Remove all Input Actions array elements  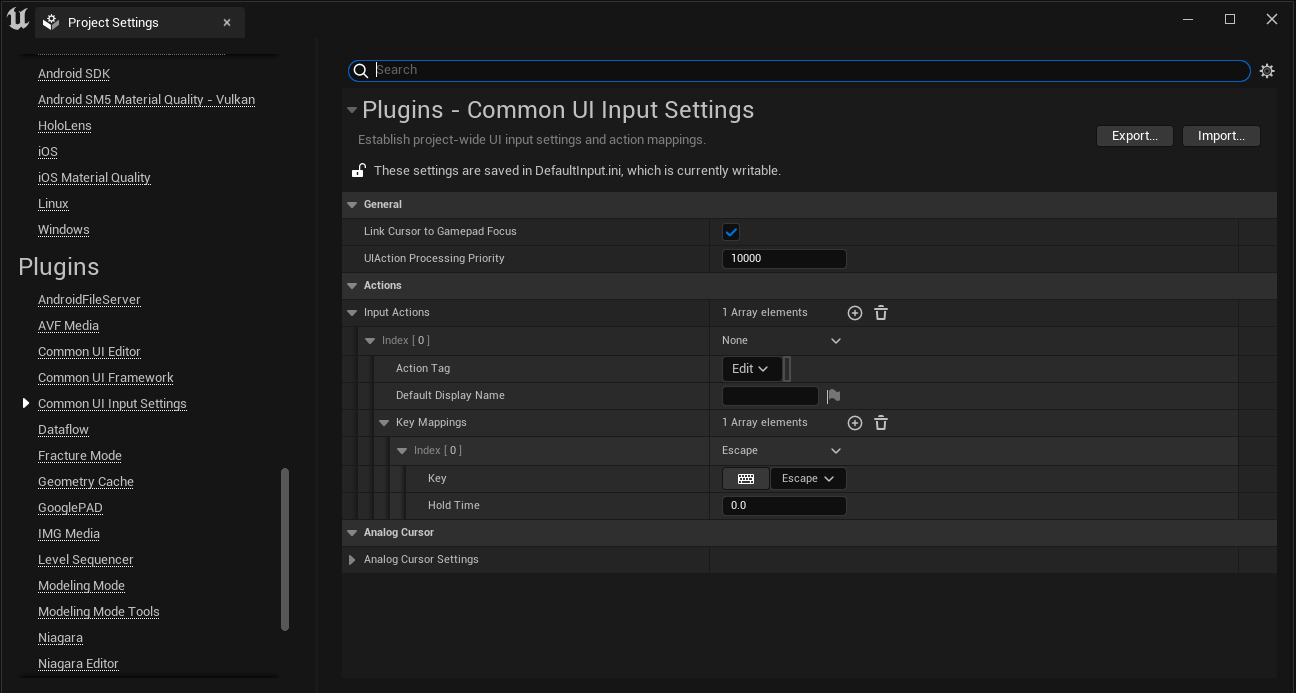[881, 313]
